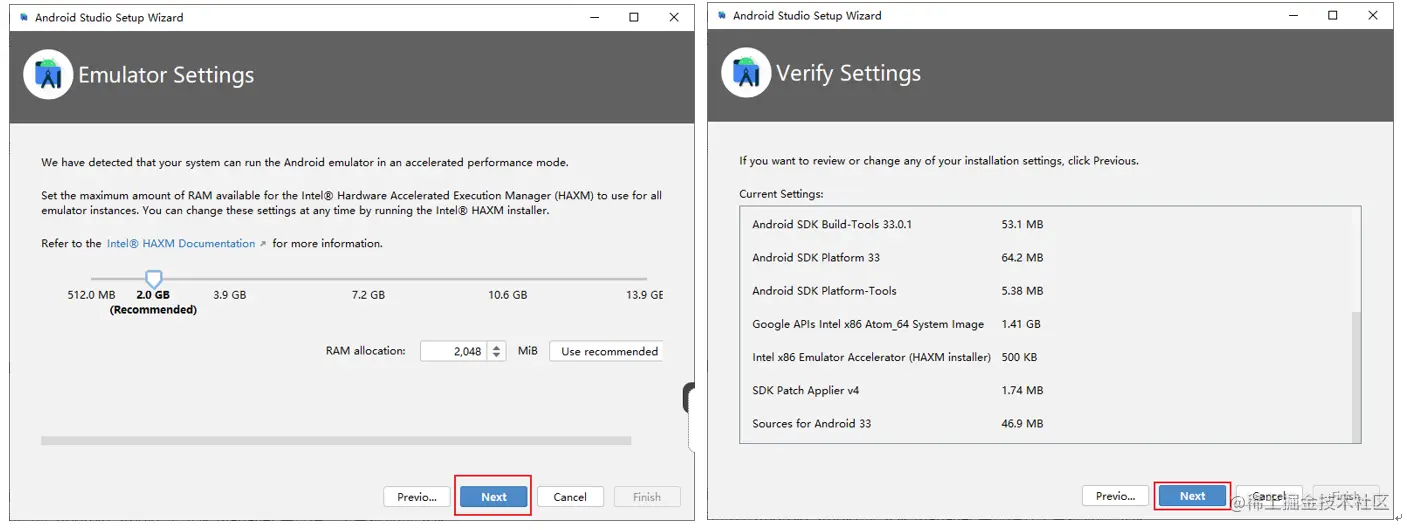Click the RAM allocation spinner arrows
This screenshot has width=1407, height=530.
point(497,351)
